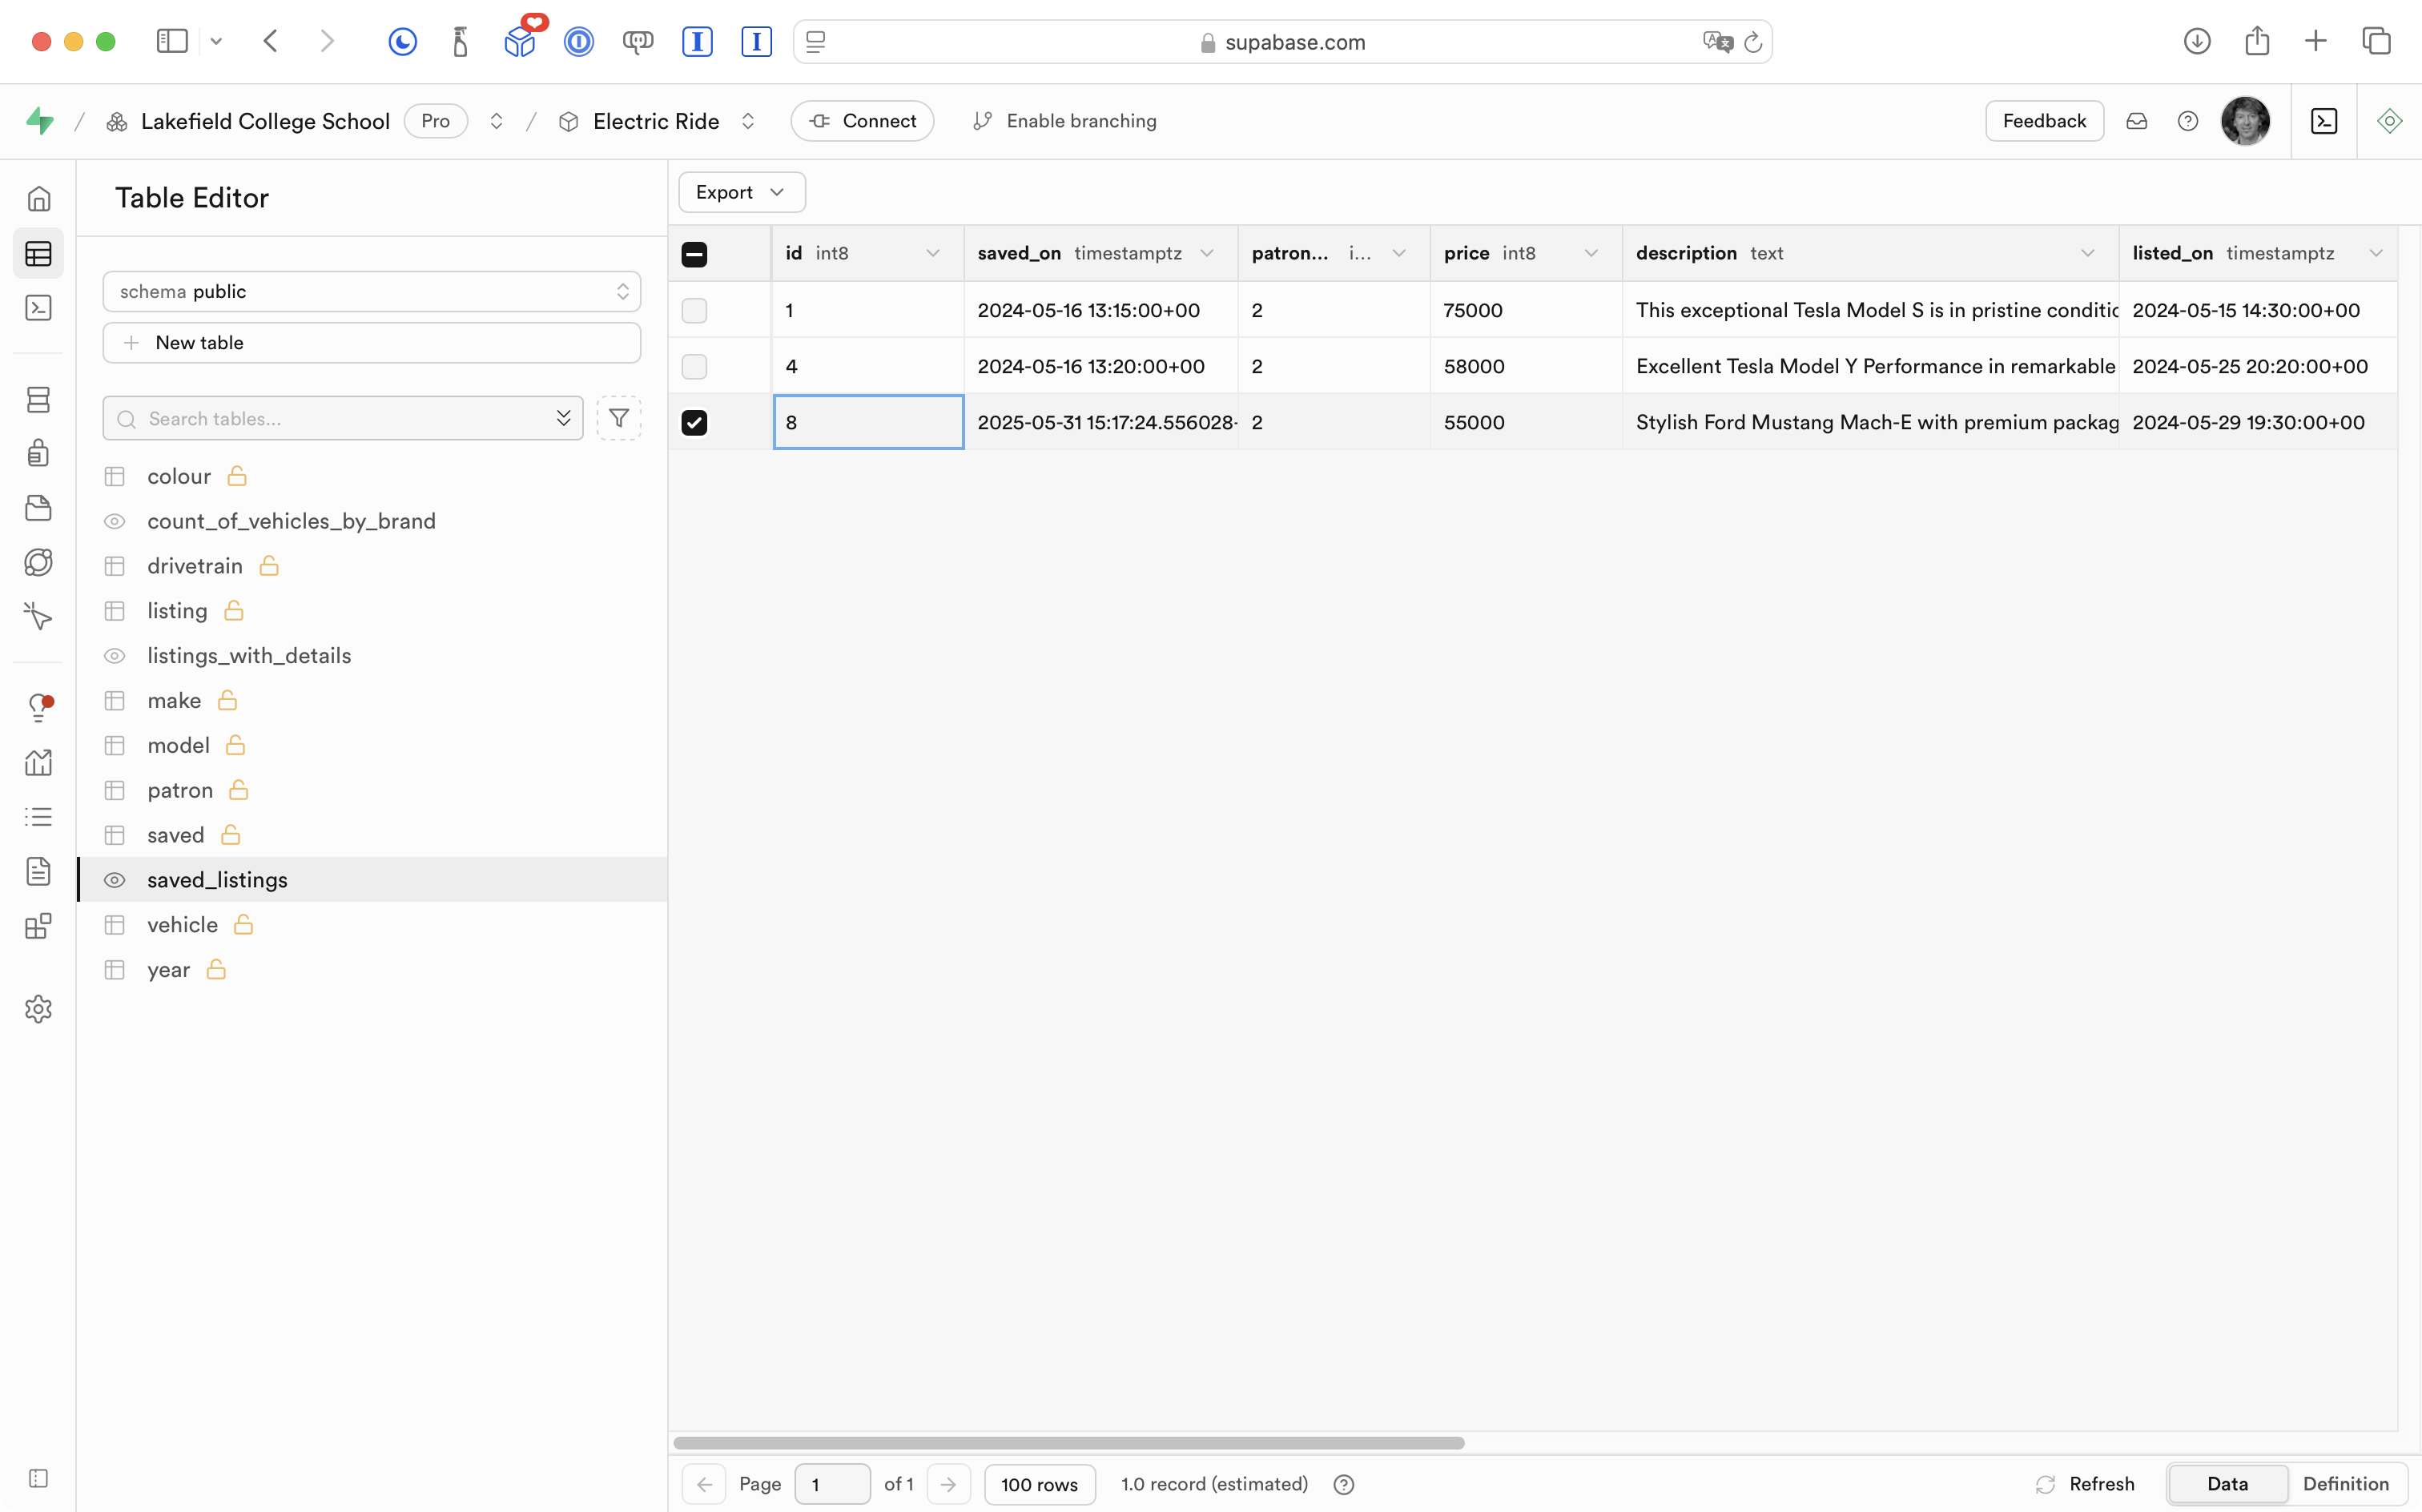Switch to the Definition tab

(2345, 1484)
